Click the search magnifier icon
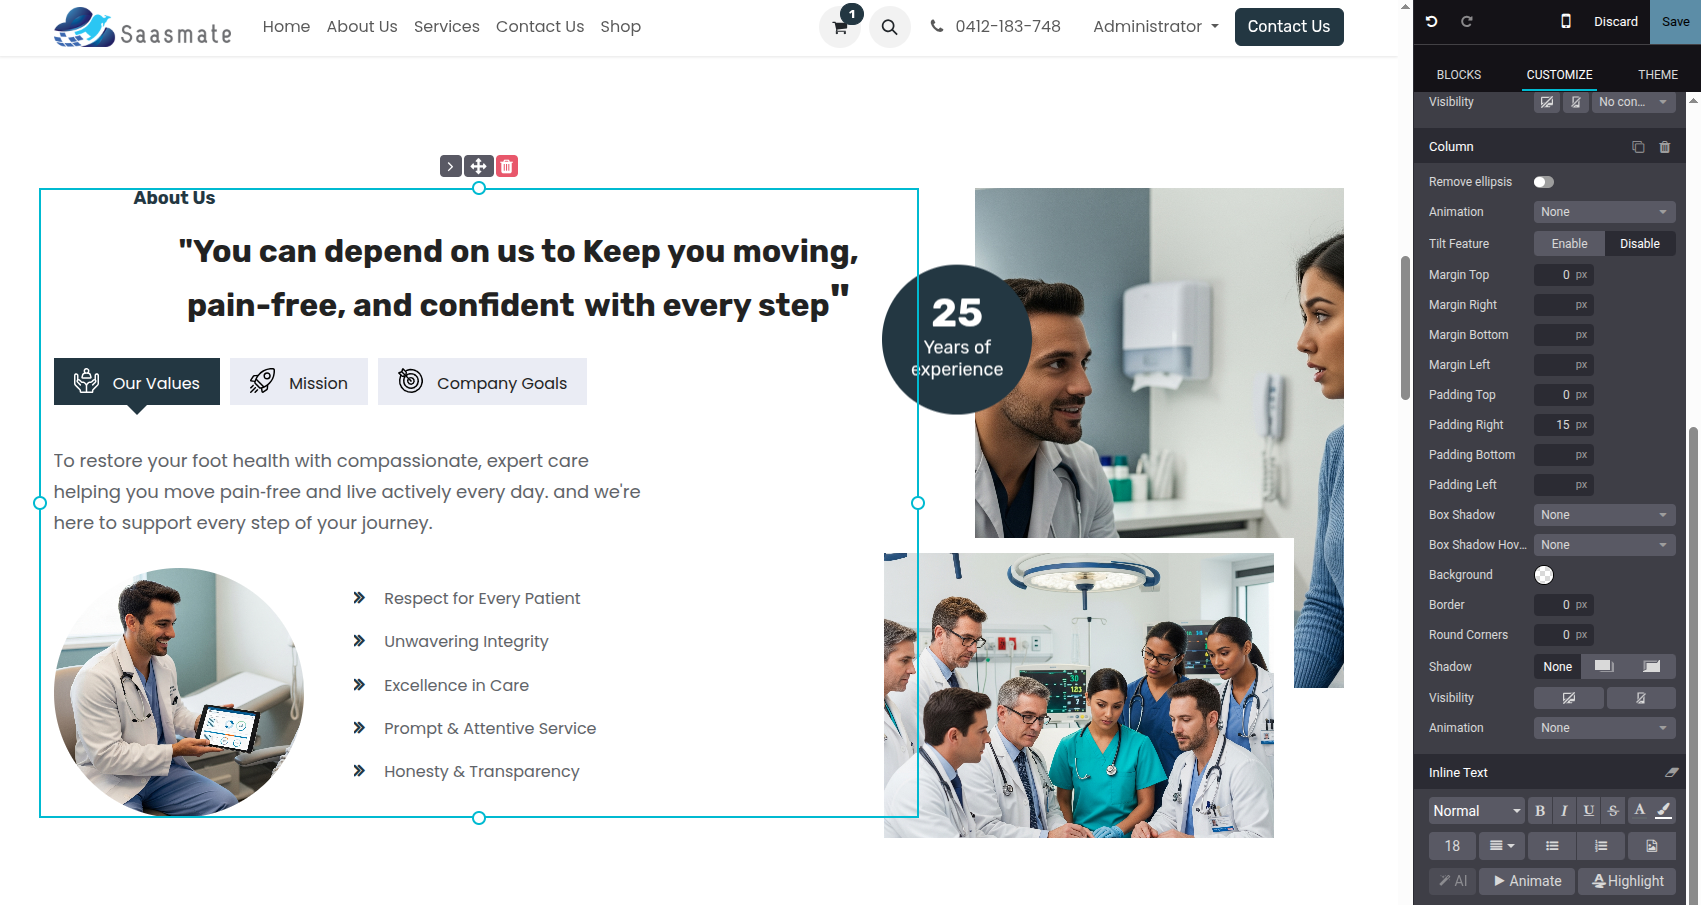The width and height of the screenshot is (1701, 905). [x=889, y=27]
